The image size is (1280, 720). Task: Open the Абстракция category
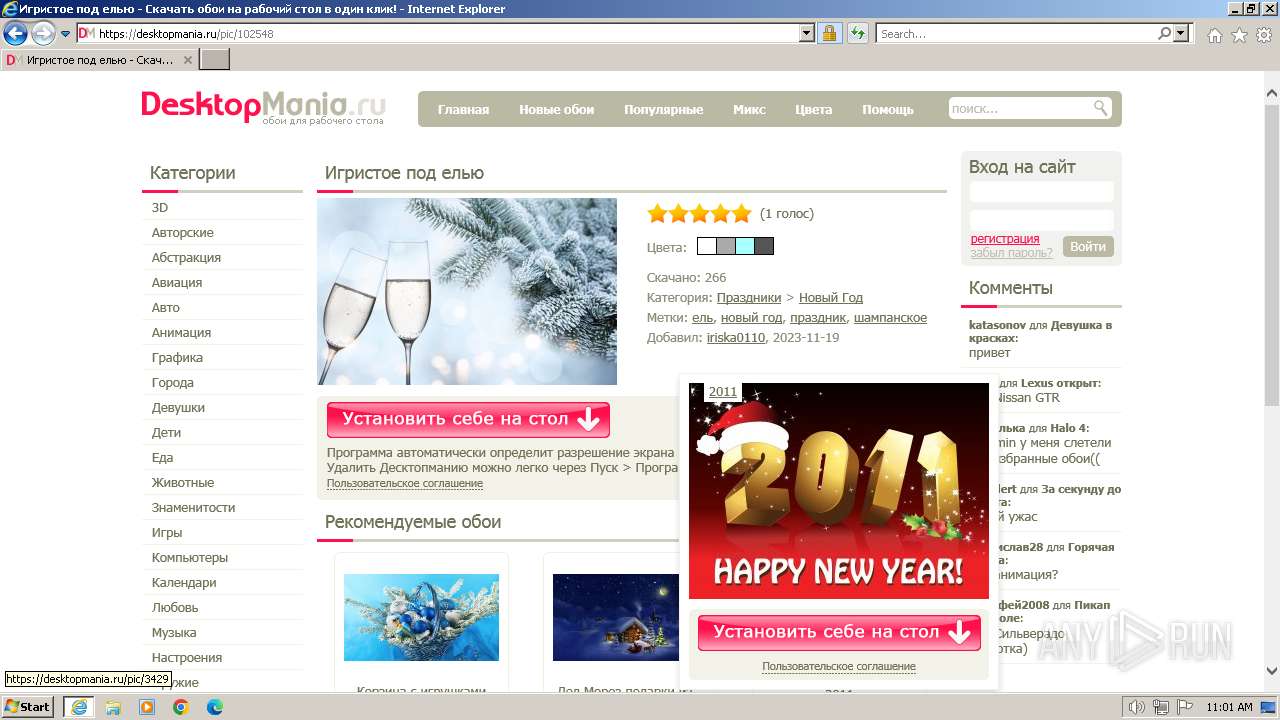pyautogui.click(x=186, y=257)
